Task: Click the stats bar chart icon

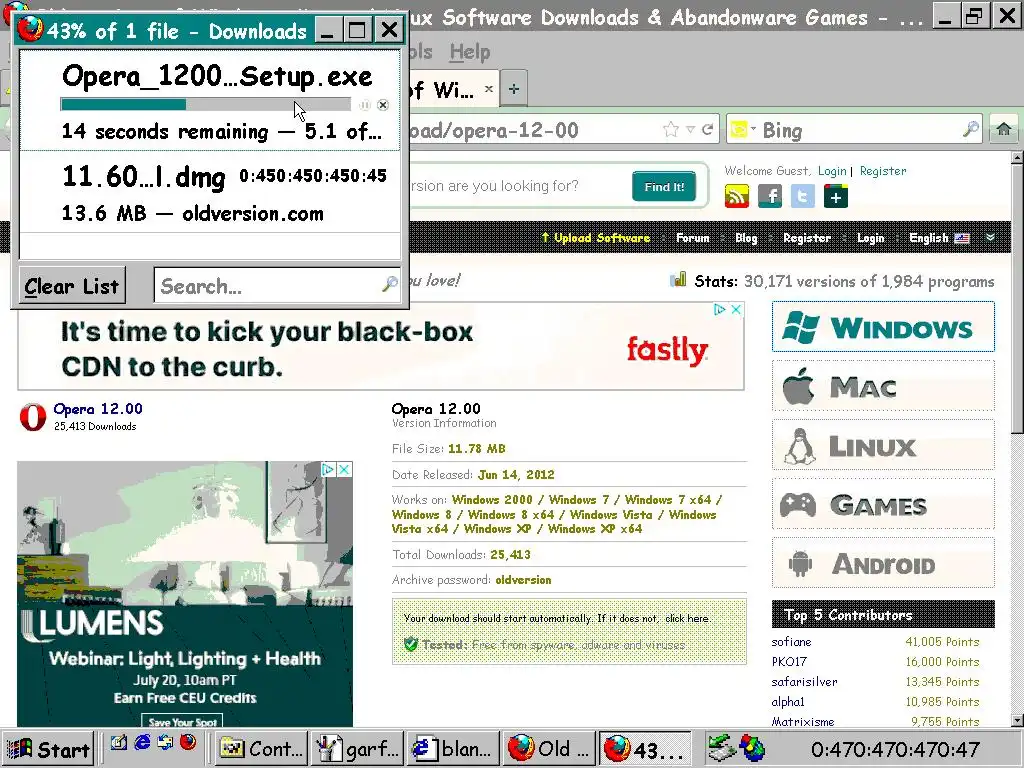Action: click(x=678, y=280)
